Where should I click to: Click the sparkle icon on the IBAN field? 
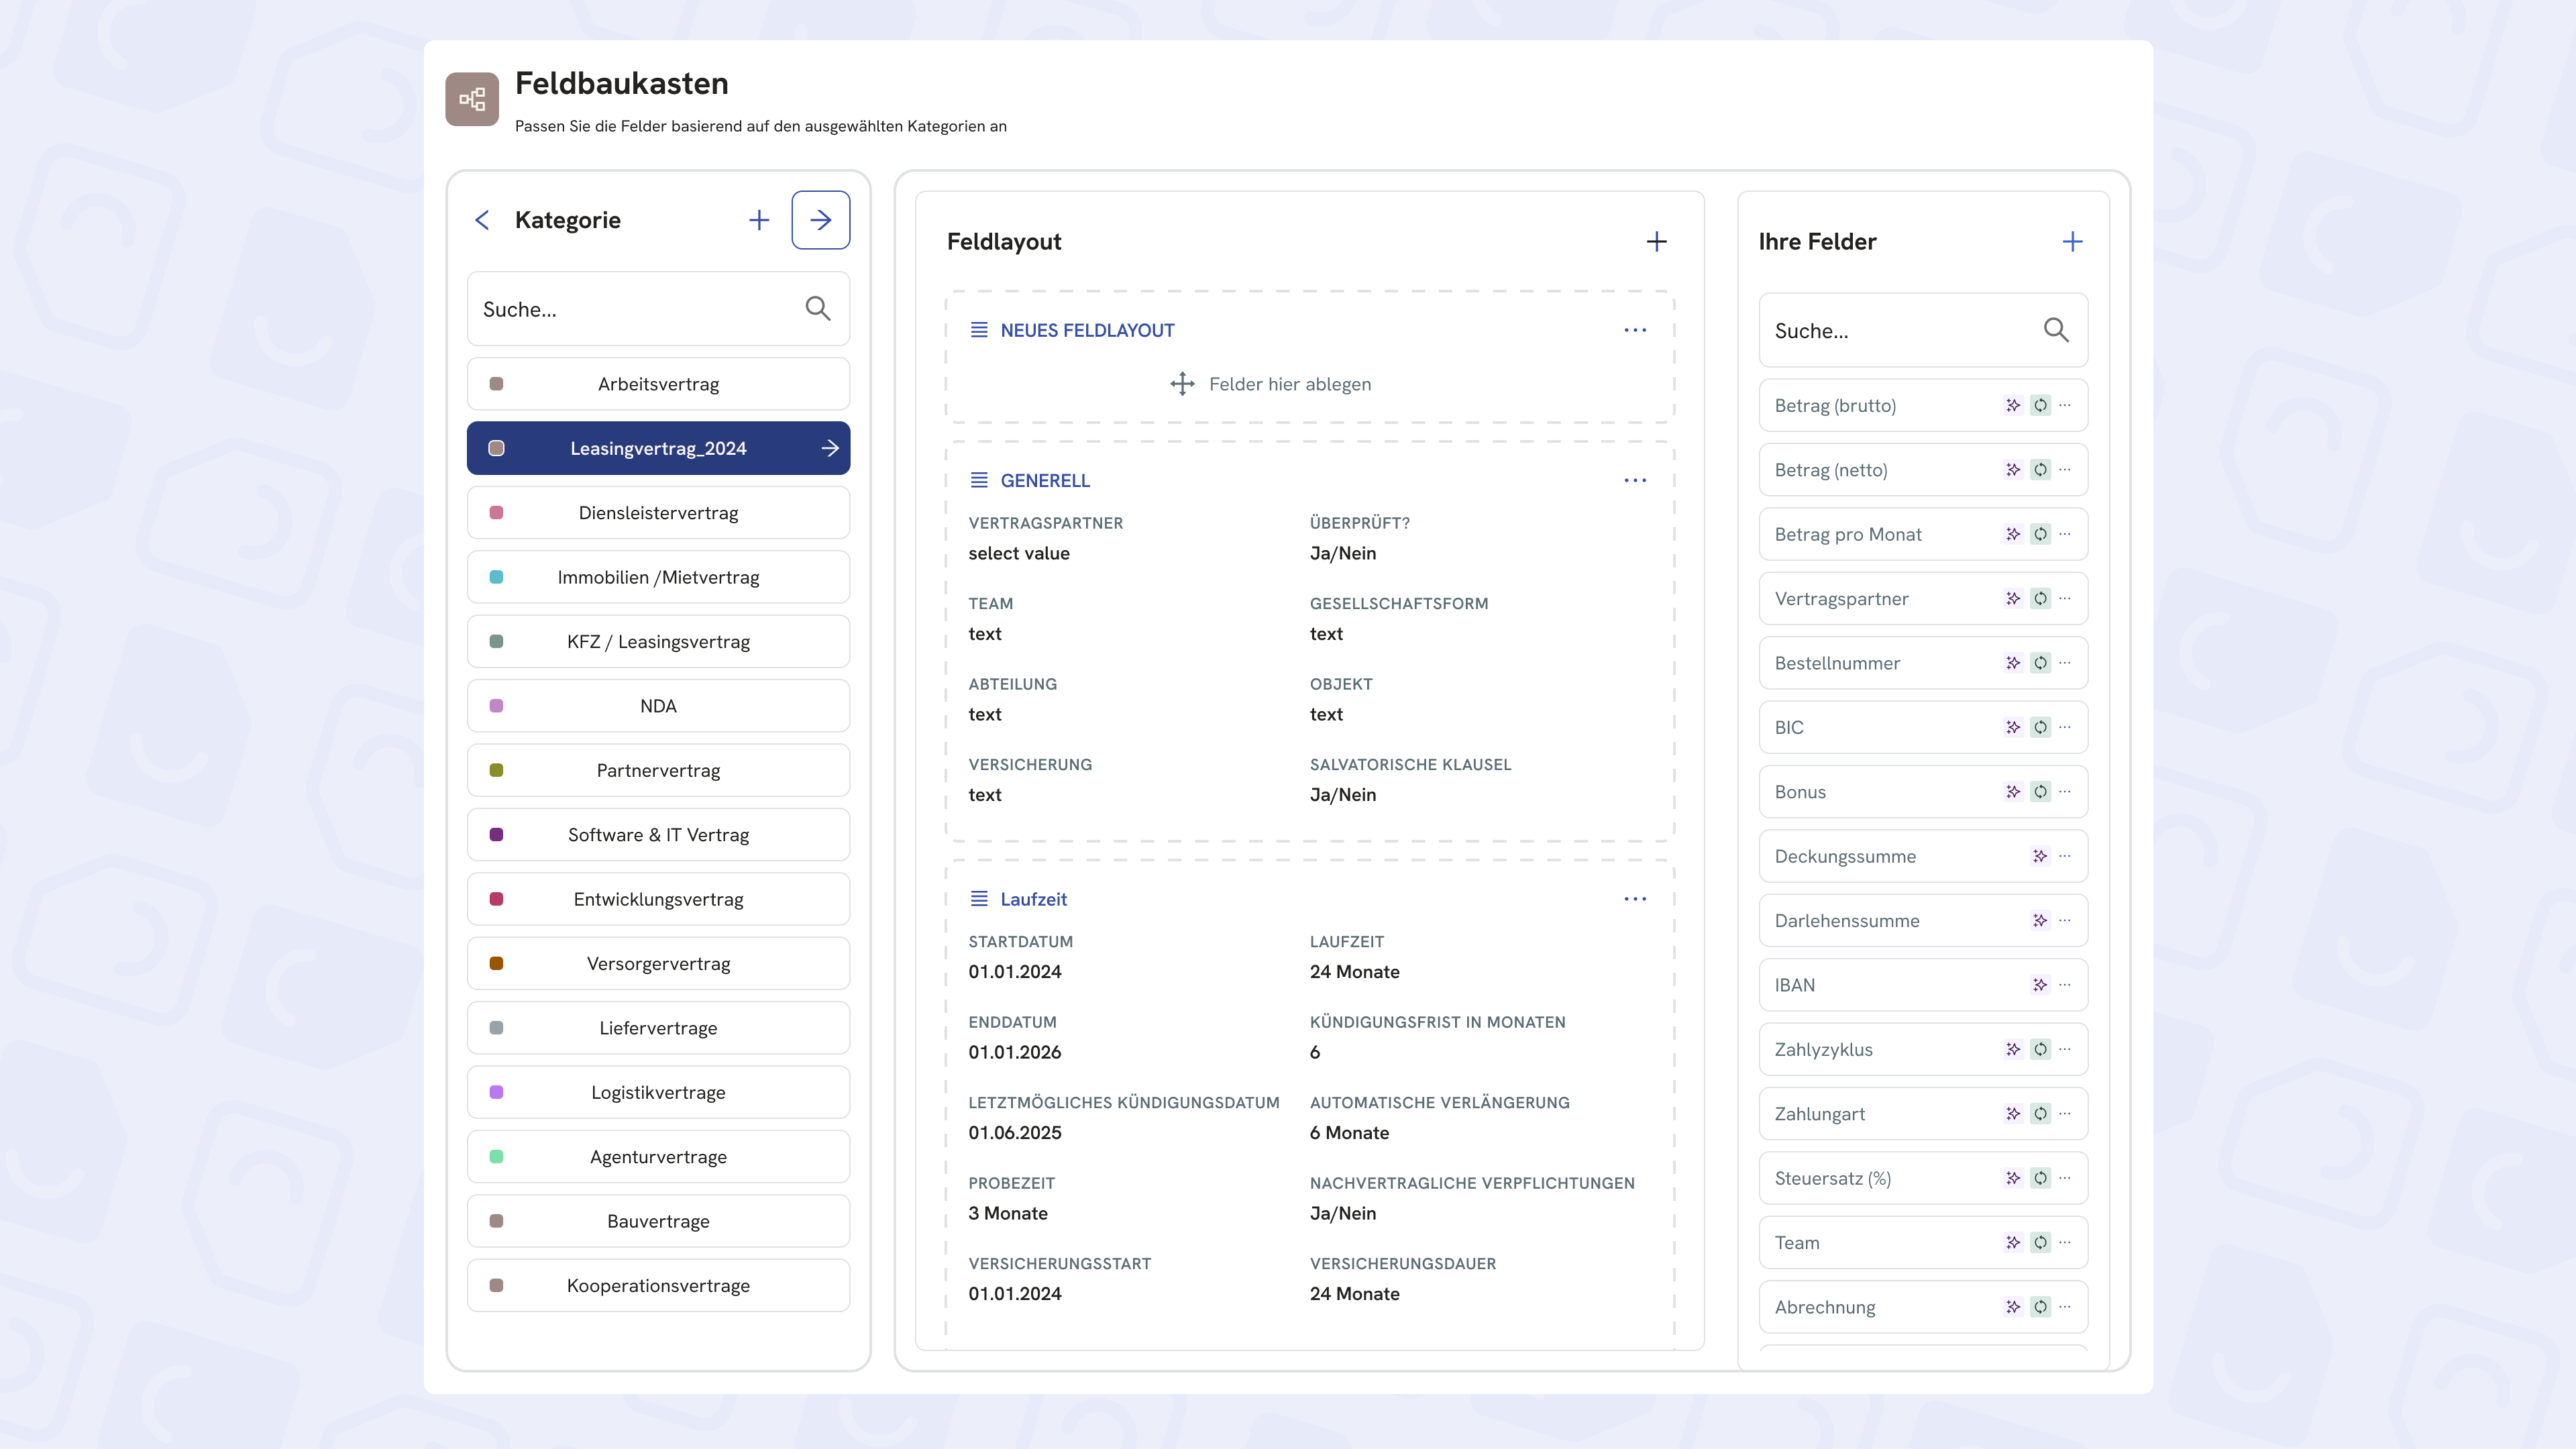pos(2039,985)
